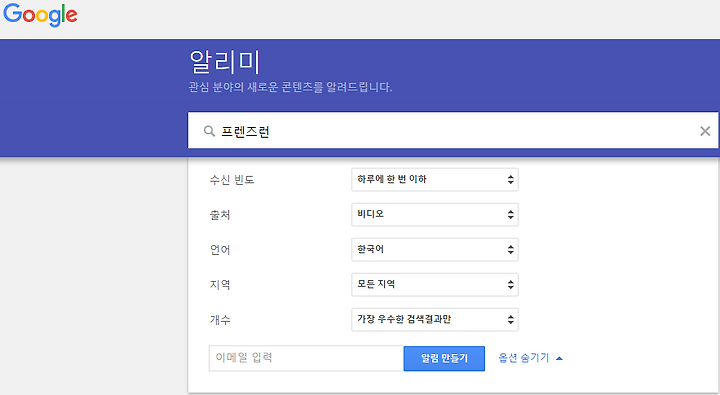
Task: Open the 언어 dropdown showing 한국어
Action: coord(435,249)
